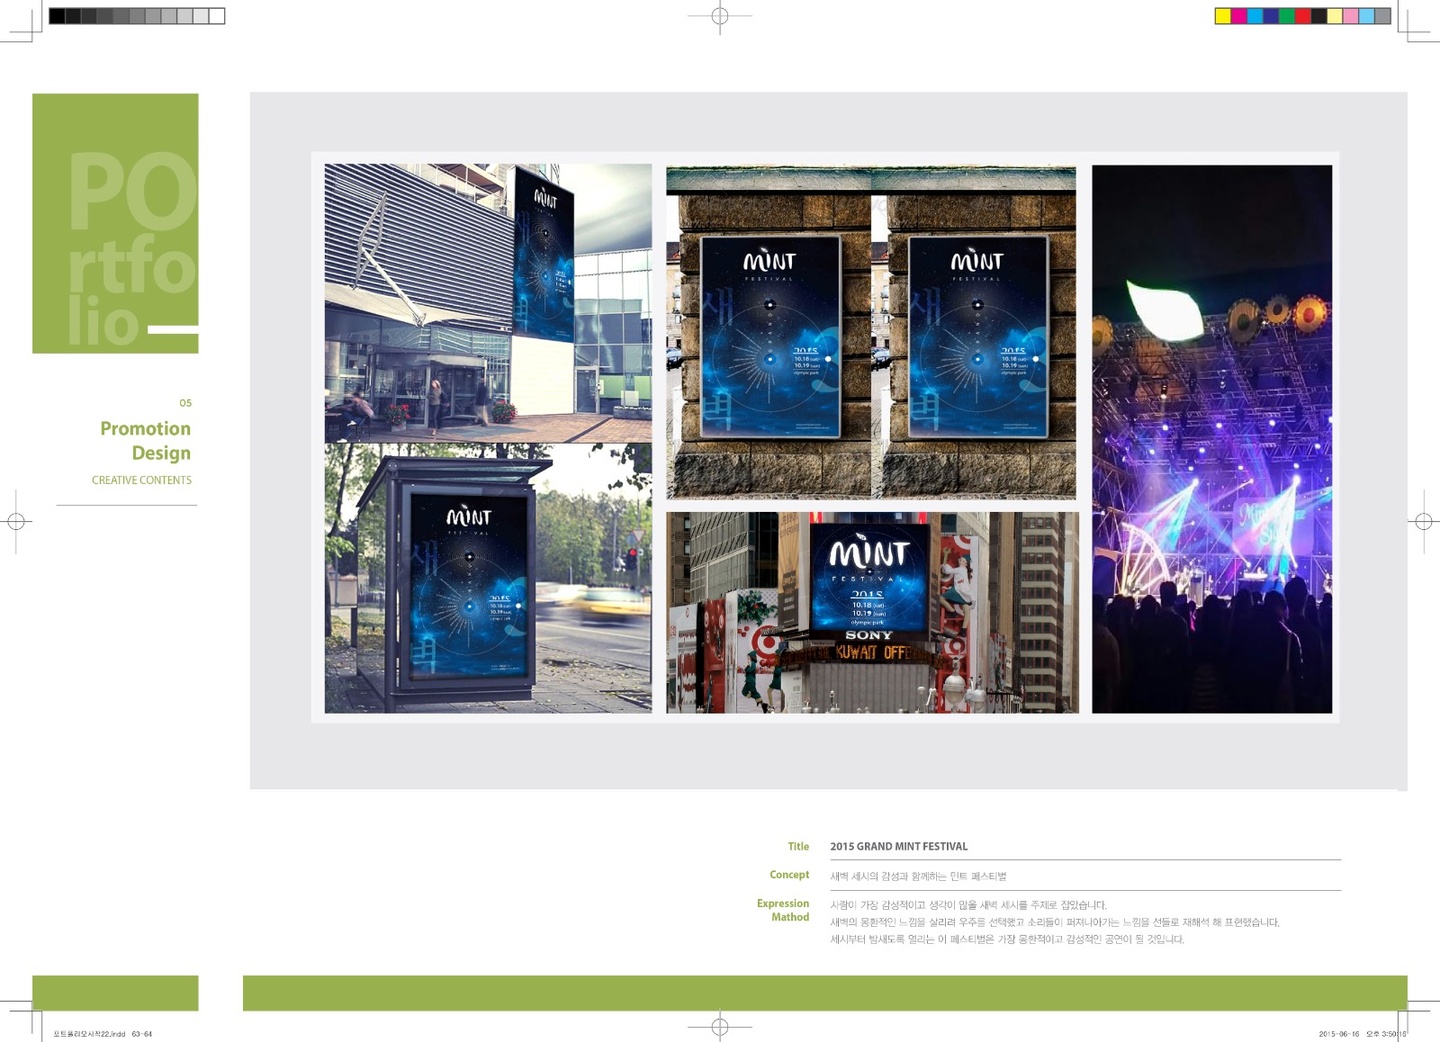The image size is (1440, 1042).
Task: Select the dark blue color bar swatch
Action: pyautogui.click(x=1270, y=16)
